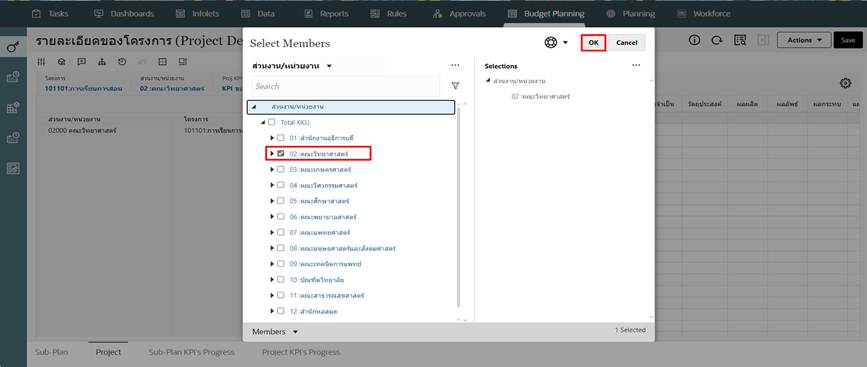Click the filter funnel icon beside Search
Screen dimensions: 867x367
pyautogui.click(x=455, y=86)
